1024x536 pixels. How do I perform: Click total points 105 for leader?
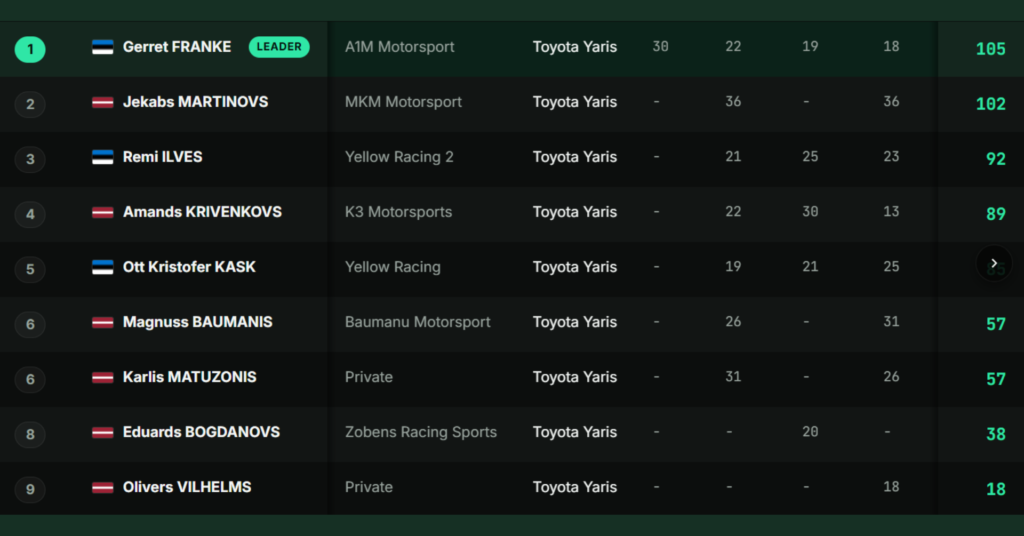(990, 49)
